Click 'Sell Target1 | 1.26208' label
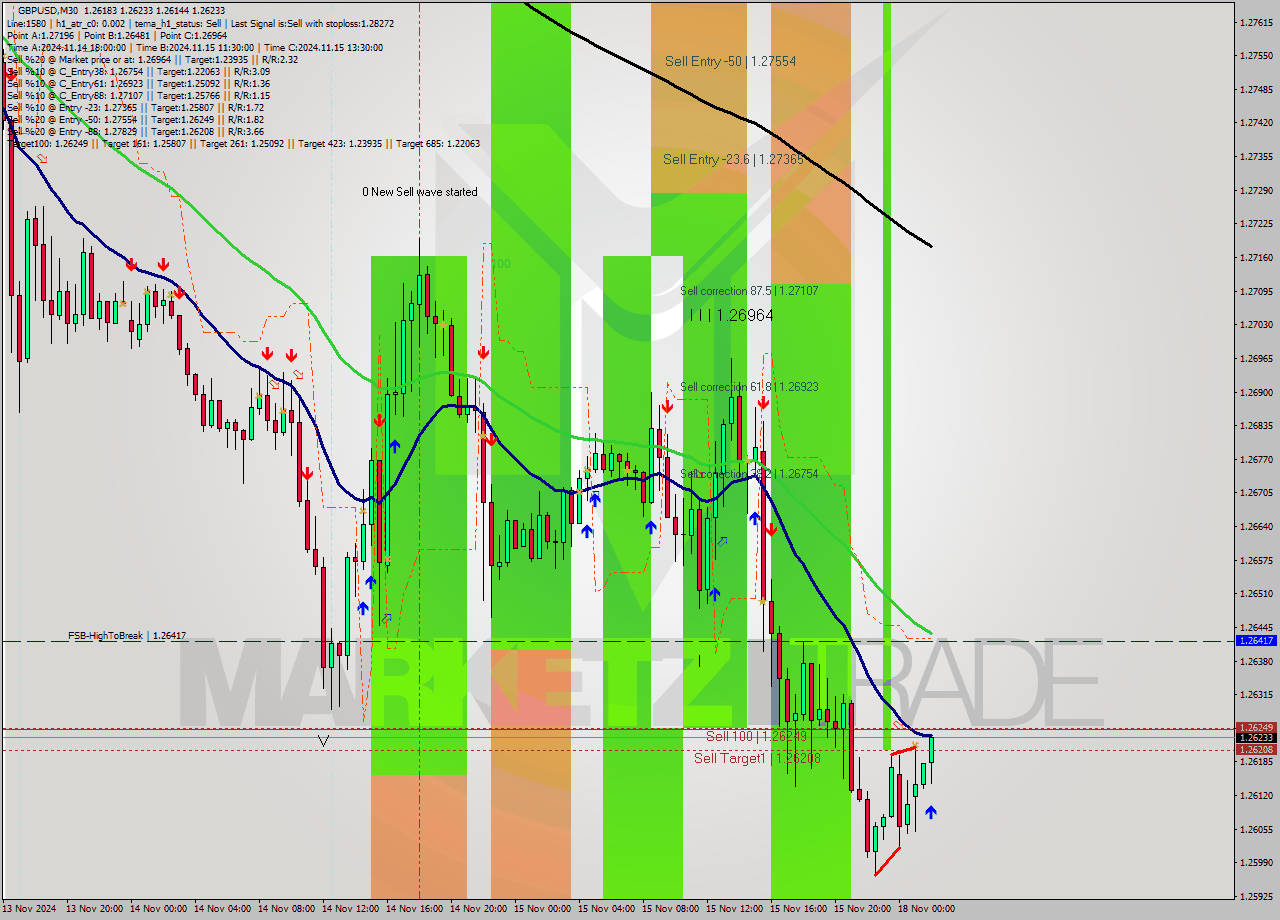1280x920 pixels. click(757, 758)
